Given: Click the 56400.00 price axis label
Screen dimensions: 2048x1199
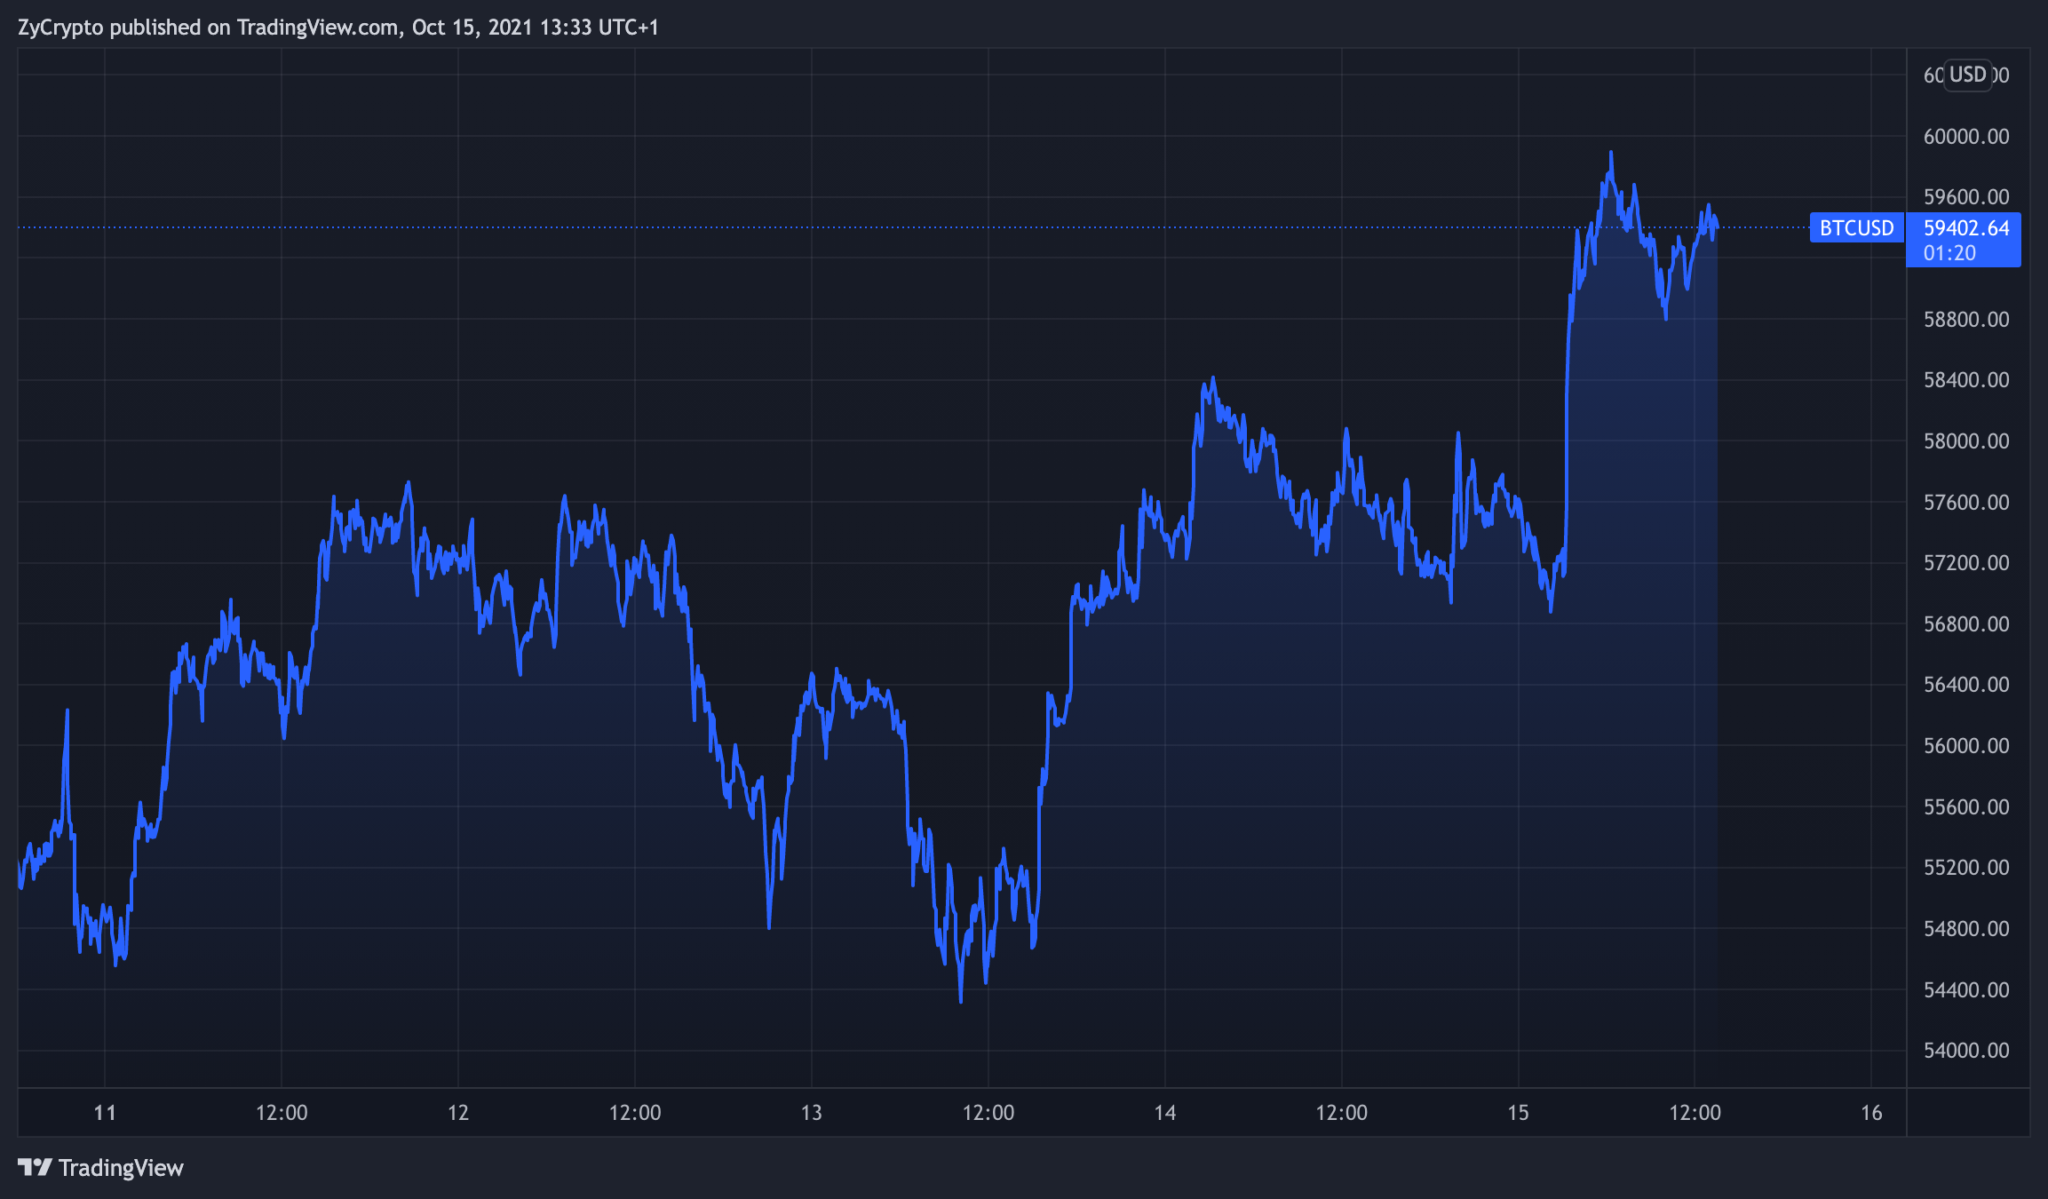Looking at the screenshot, I should (1966, 685).
